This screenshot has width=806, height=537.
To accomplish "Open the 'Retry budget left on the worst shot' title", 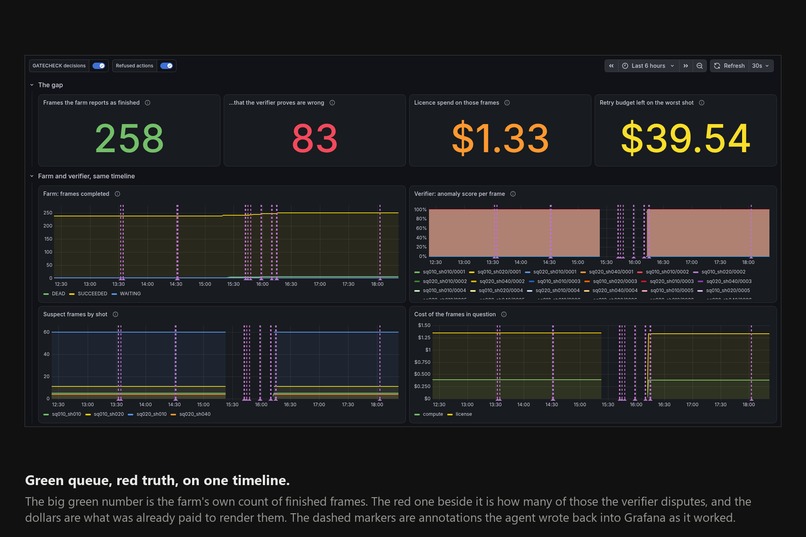I will [647, 103].
